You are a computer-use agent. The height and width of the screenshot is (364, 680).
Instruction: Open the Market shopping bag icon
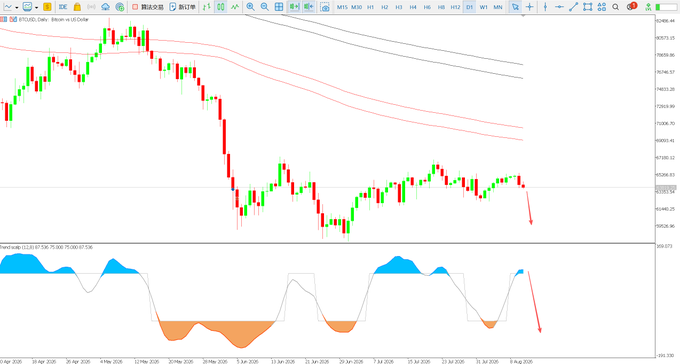pyautogui.click(x=77, y=7)
